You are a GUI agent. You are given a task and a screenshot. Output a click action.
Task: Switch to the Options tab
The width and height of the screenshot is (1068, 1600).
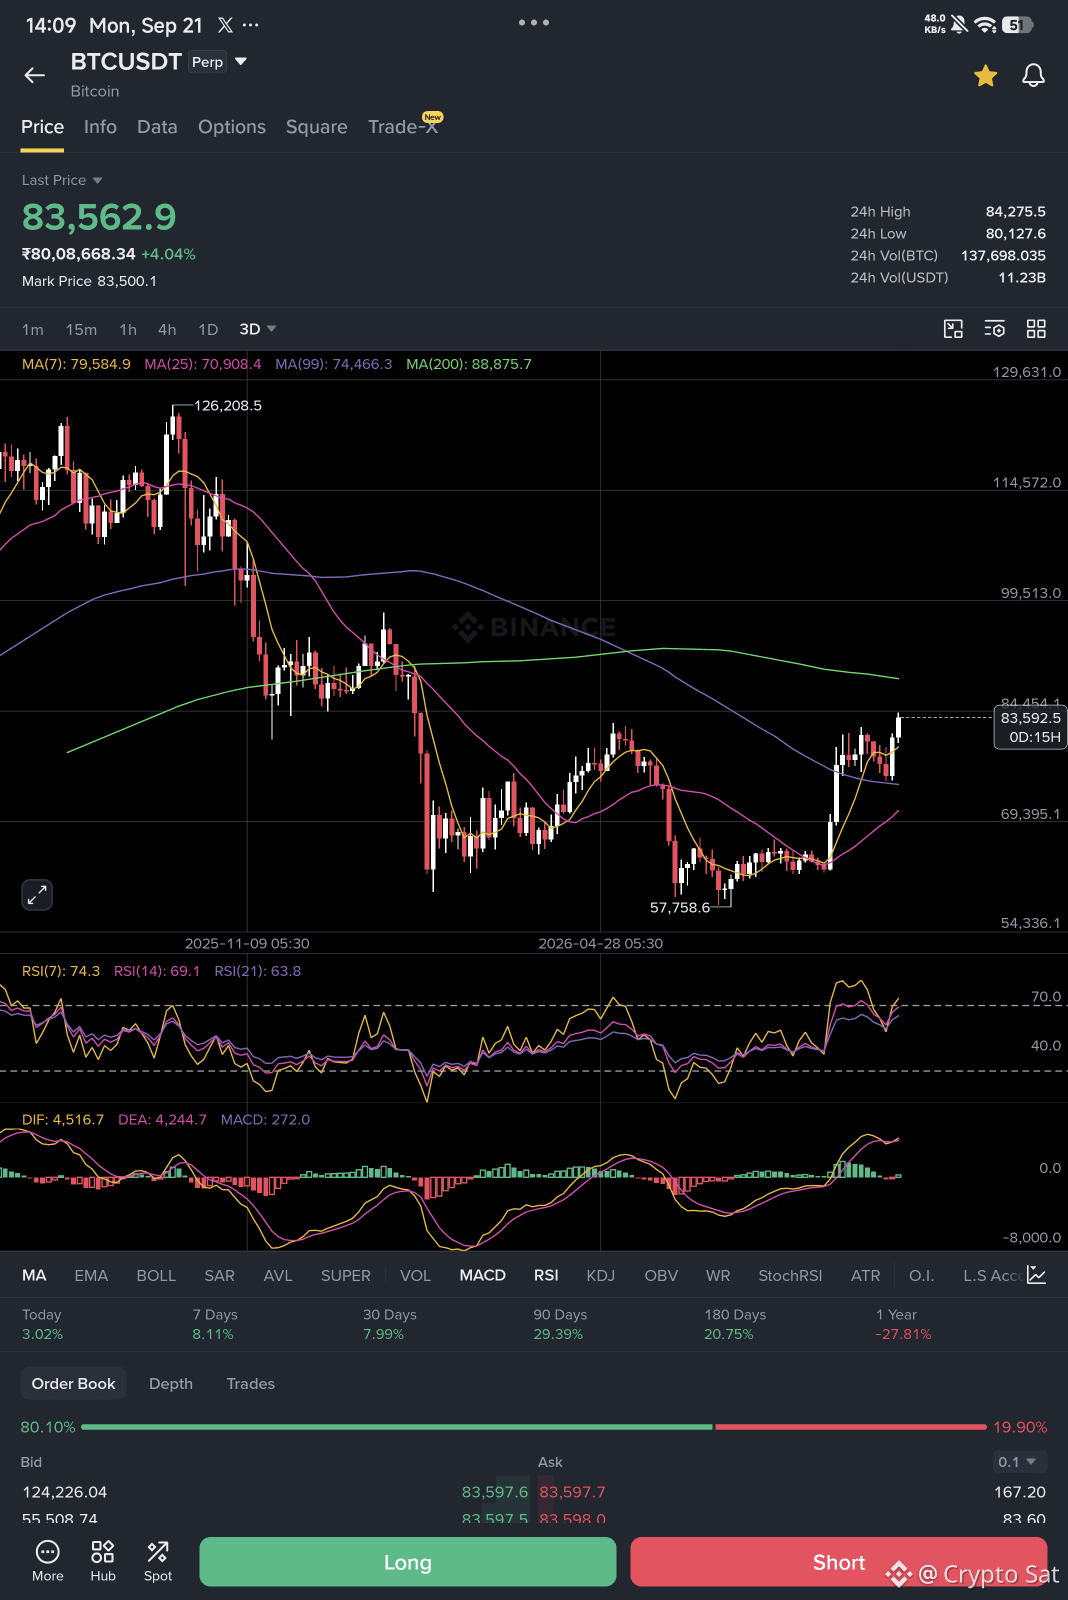click(232, 127)
